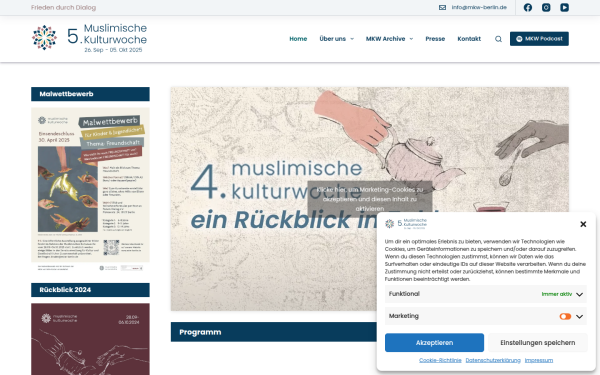Open the YouTube channel icon

(564, 7)
